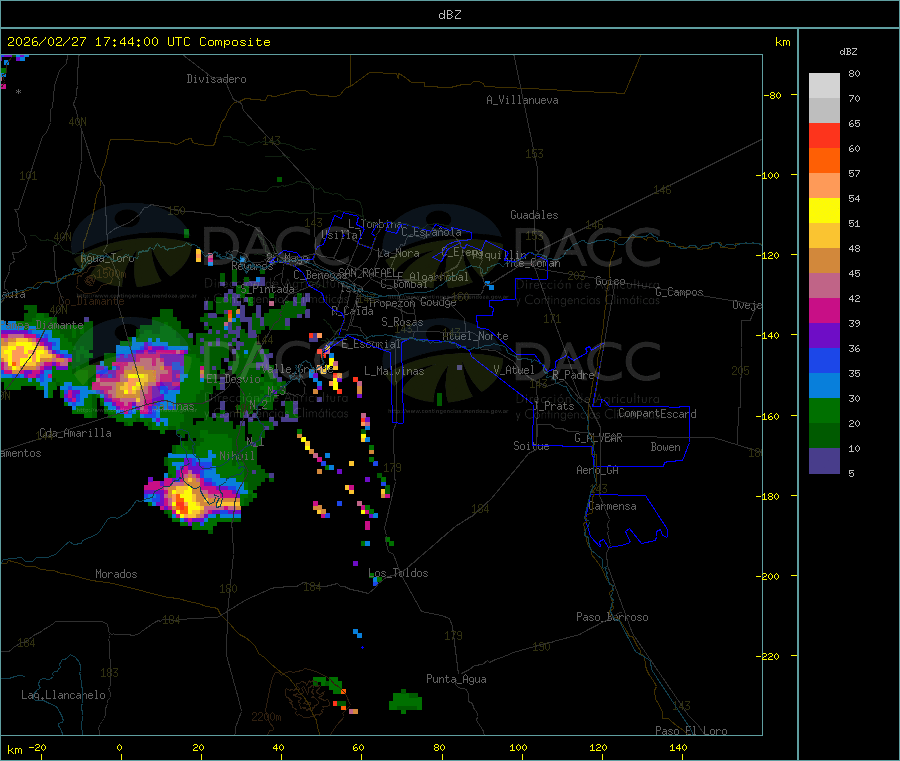This screenshot has height=761, width=900.
Task: Click the red 60-65 dBZ color swatch
Action: point(824,135)
